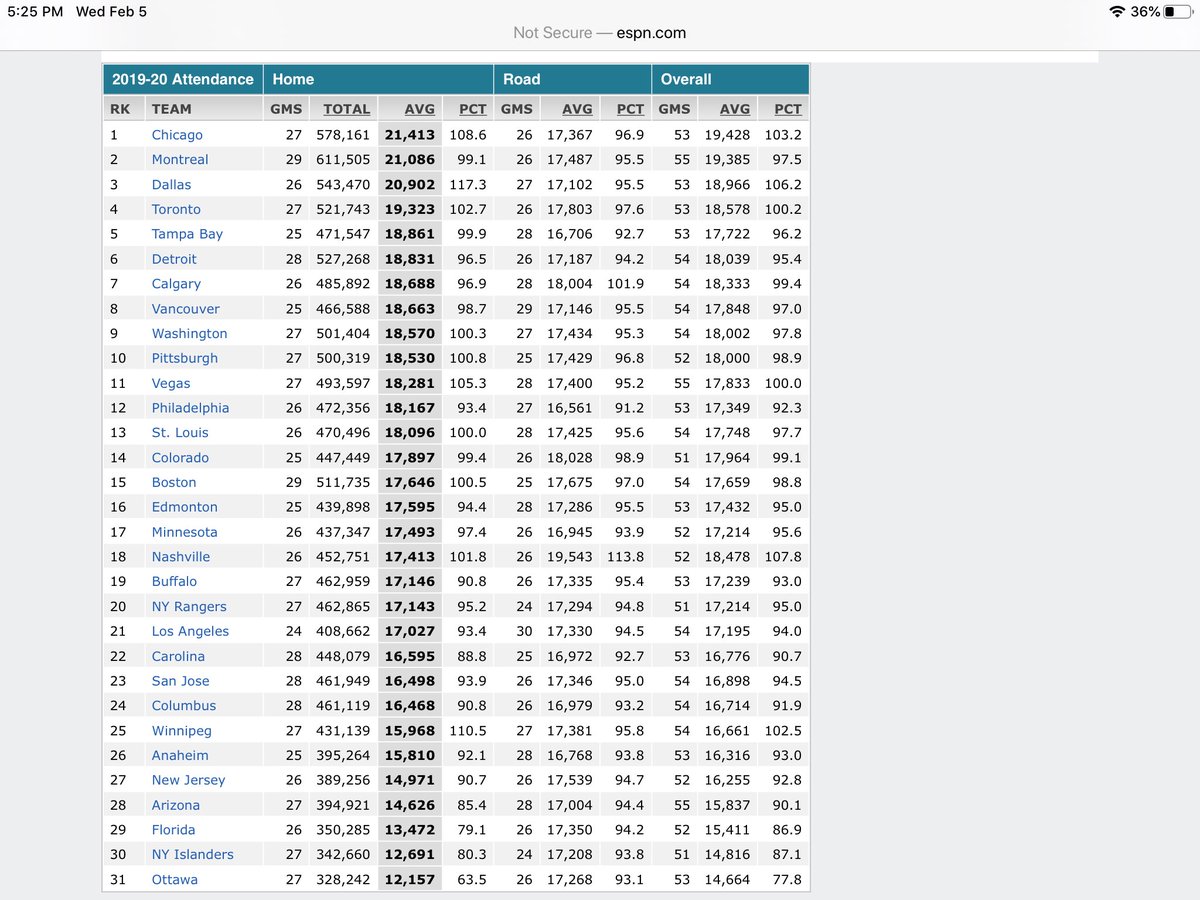This screenshot has width=1200, height=900.
Task: Open the Chicago team link
Action: (x=177, y=135)
